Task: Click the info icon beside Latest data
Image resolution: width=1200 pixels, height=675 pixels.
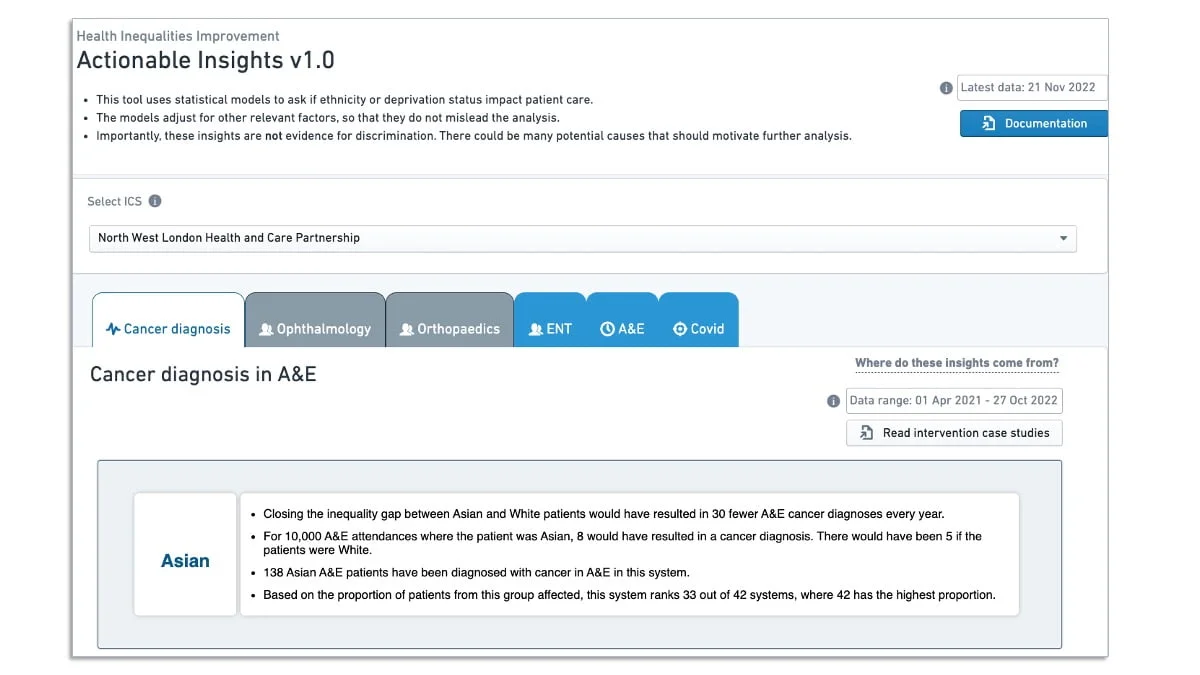Action: (x=946, y=88)
